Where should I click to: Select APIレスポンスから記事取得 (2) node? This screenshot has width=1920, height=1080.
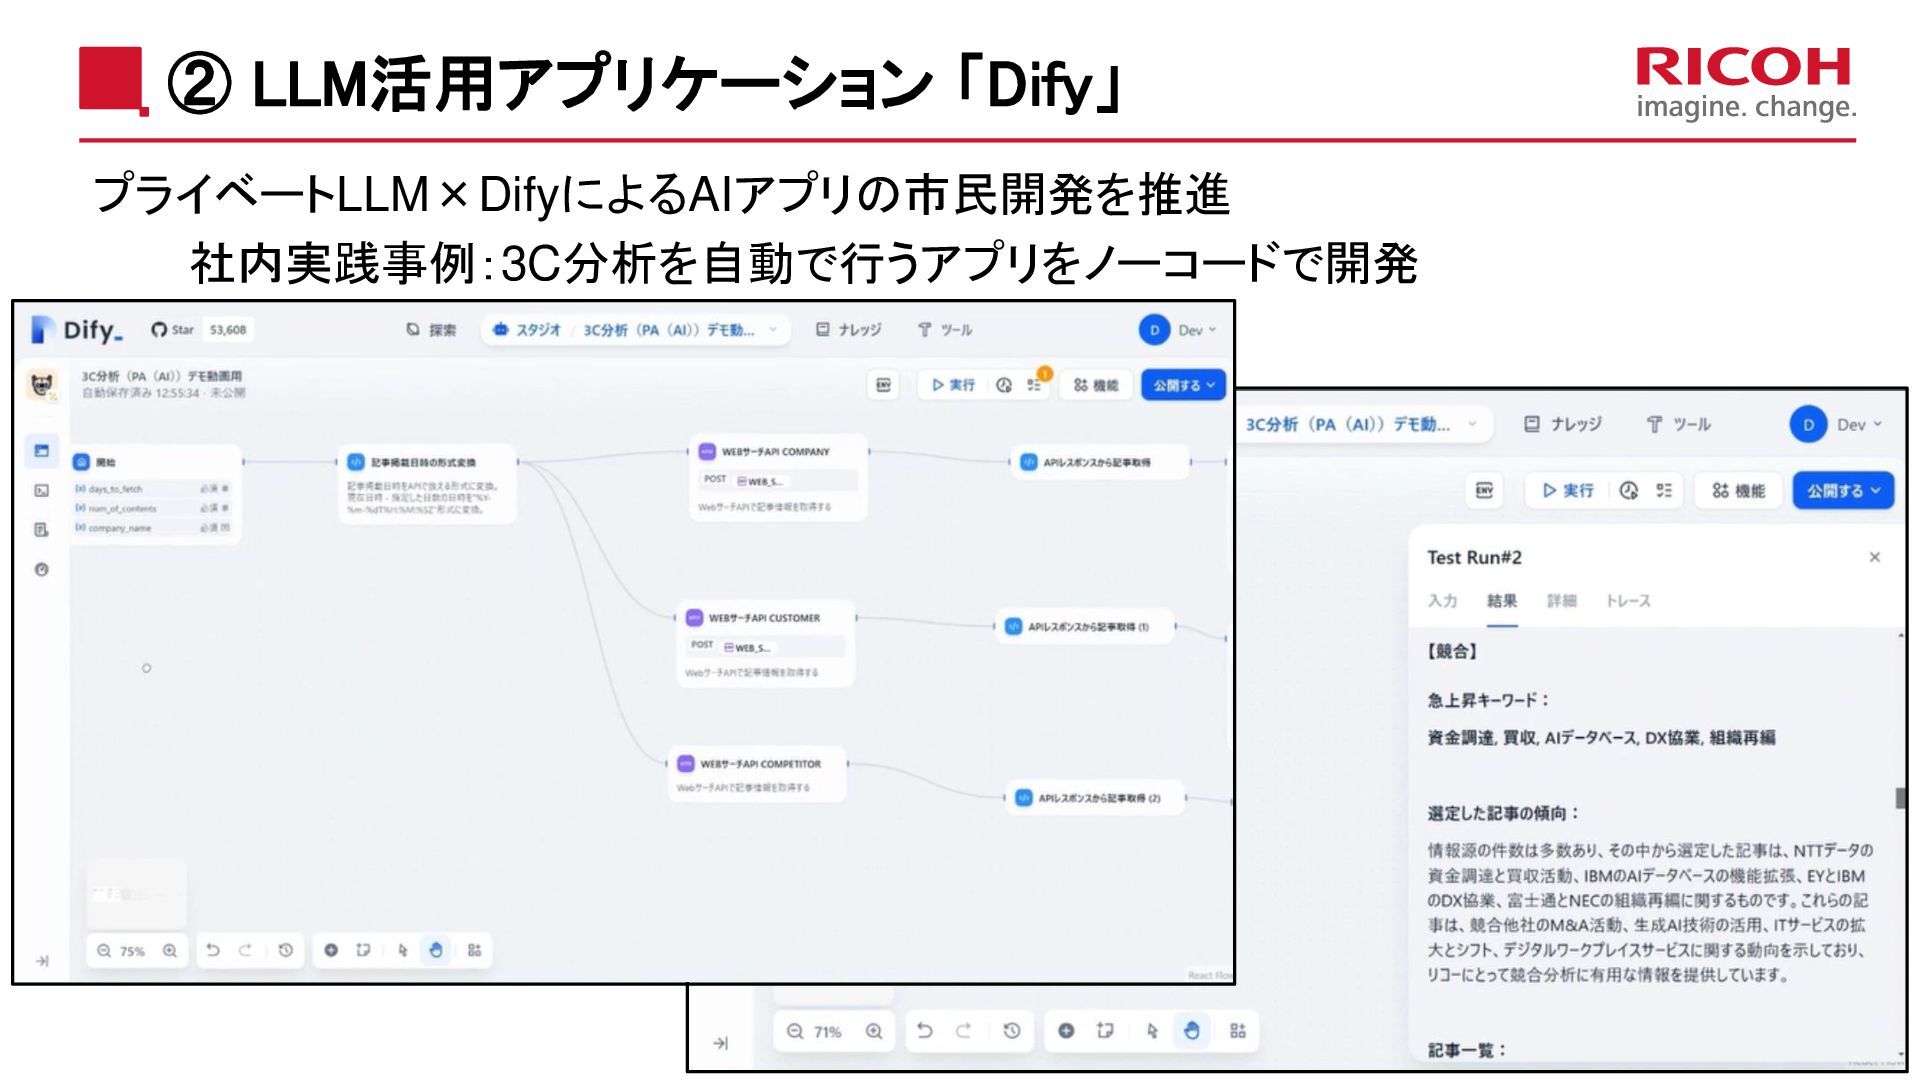[1095, 798]
